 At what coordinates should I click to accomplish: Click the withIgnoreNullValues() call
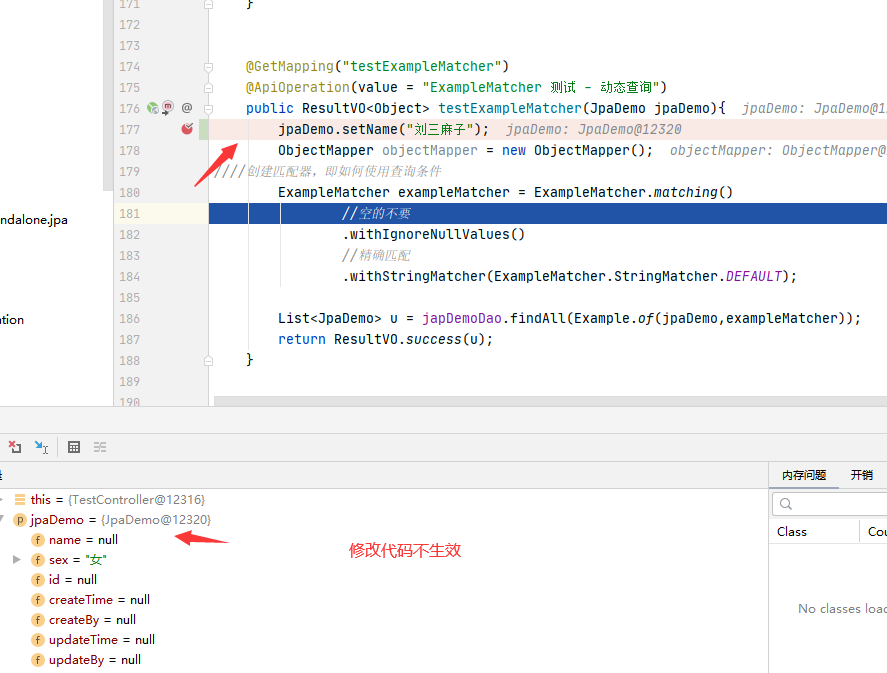coord(433,234)
